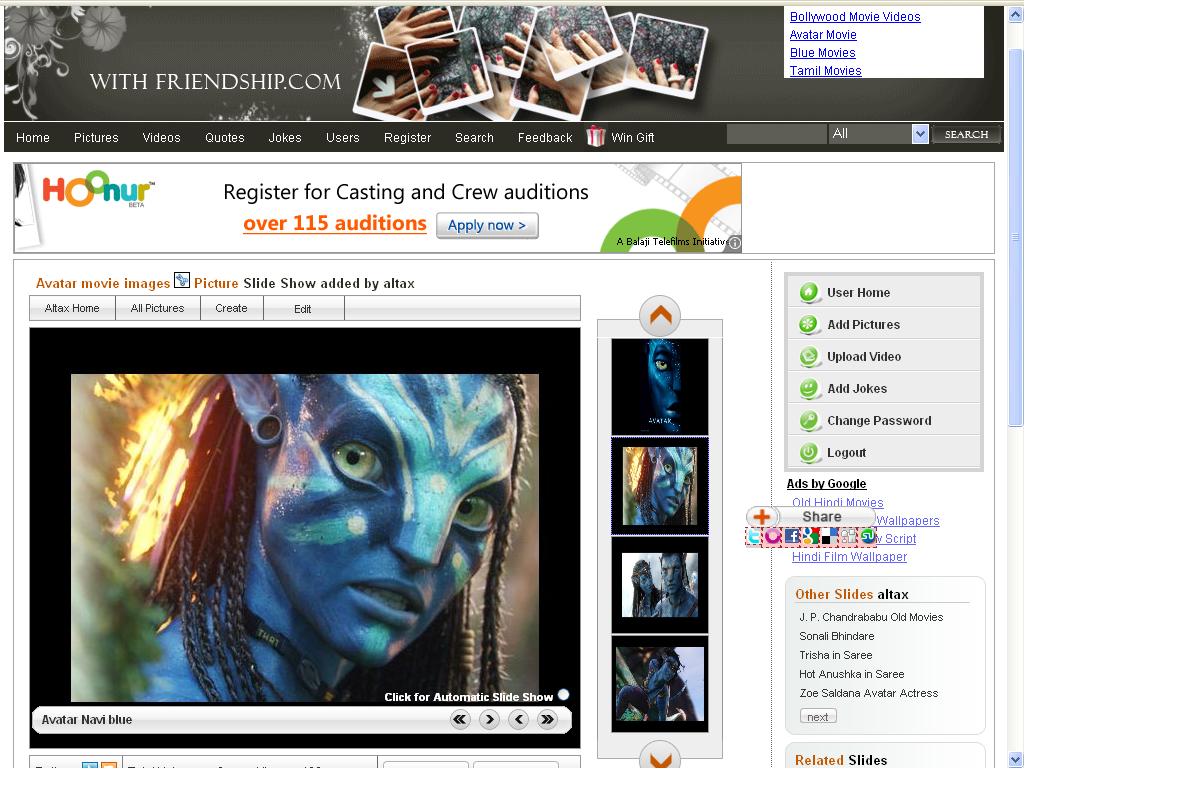This screenshot has width=1200, height=800.
Task: Click the Logout power icon
Action: click(810, 453)
